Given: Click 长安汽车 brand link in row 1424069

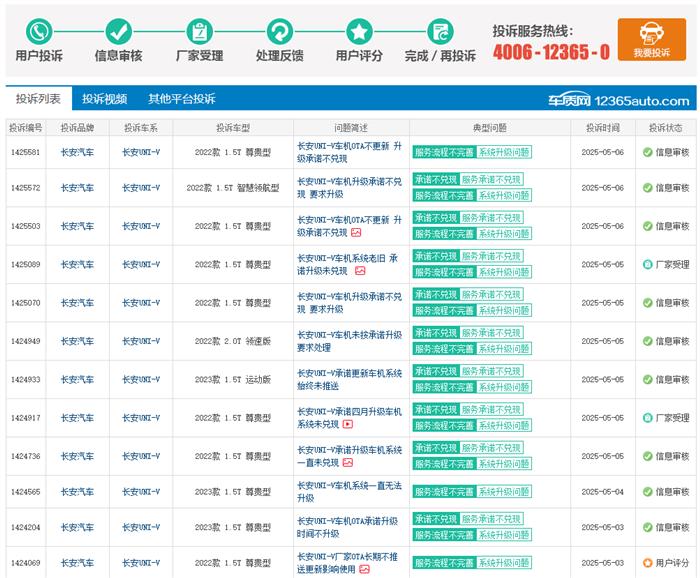Looking at the screenshot, I should pos(77,563).
